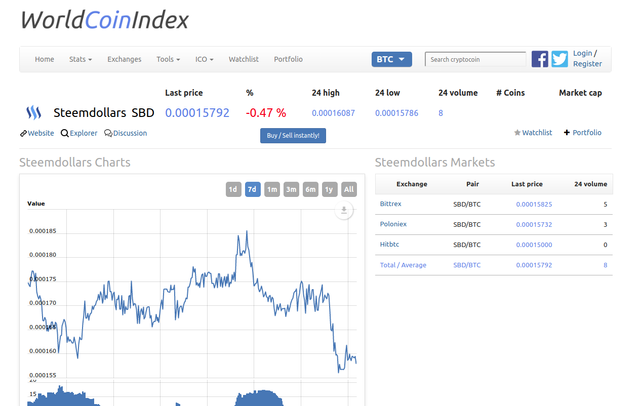Viewport: 640px width, 406px height.
Task: Click the 24 low value 0.00015786
Action: pos(397,113)
